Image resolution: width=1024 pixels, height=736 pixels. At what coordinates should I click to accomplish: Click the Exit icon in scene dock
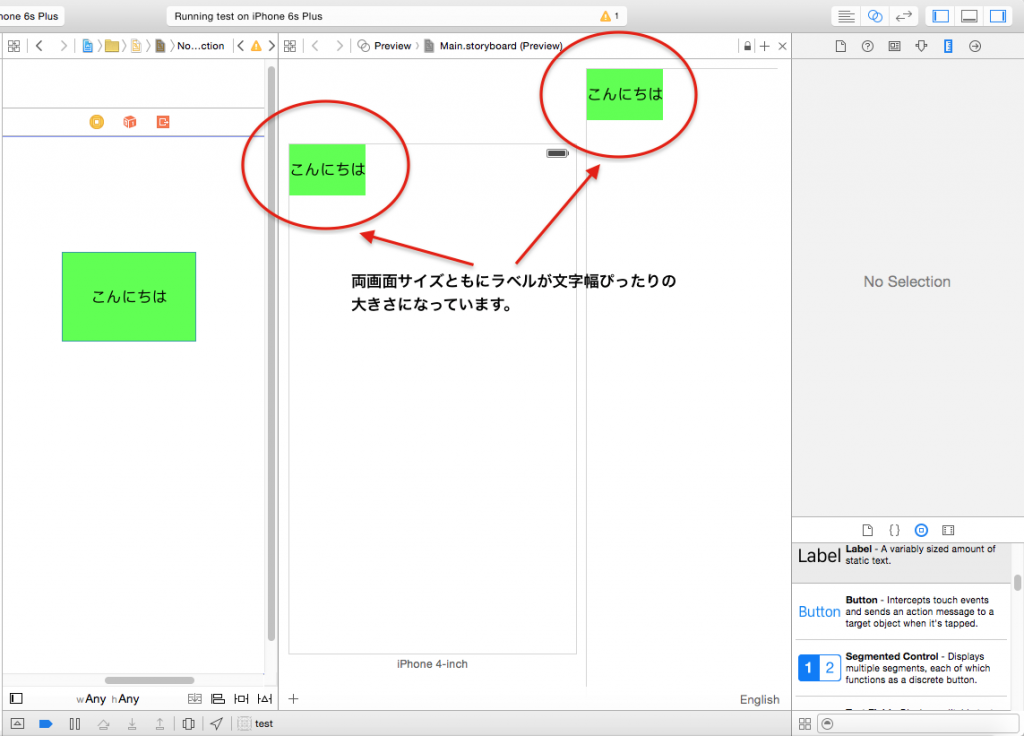163,122
